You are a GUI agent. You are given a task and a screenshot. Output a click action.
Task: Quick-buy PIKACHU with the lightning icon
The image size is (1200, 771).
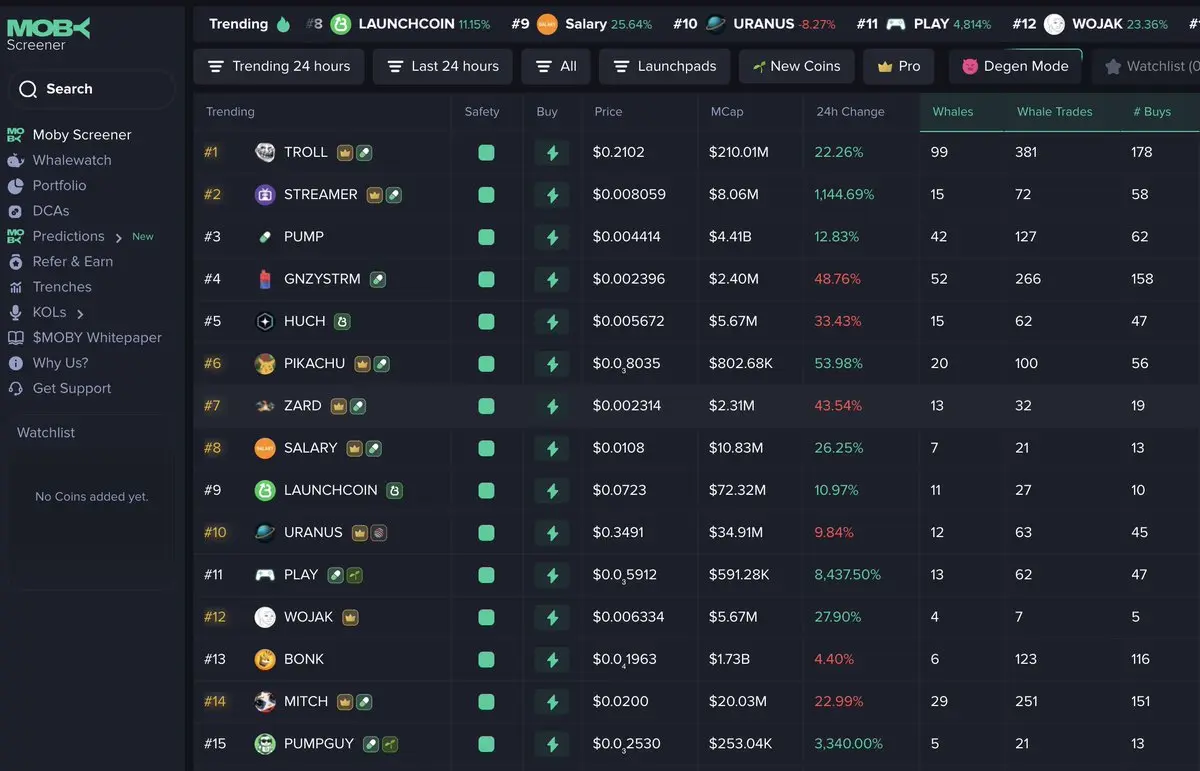point(552,364)
